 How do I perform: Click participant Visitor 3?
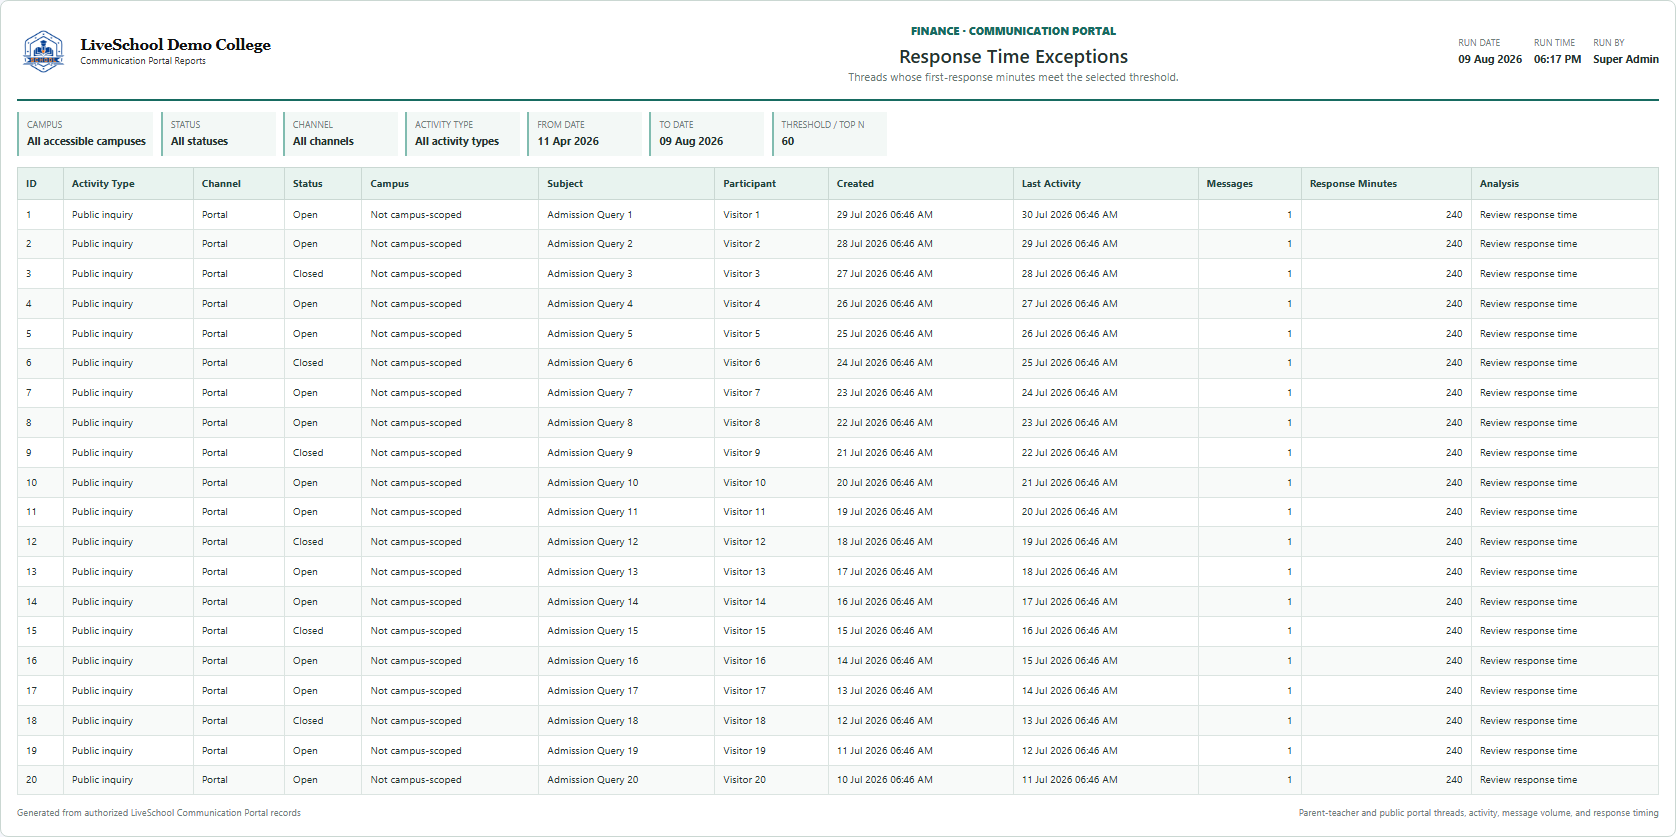point(742,274)
